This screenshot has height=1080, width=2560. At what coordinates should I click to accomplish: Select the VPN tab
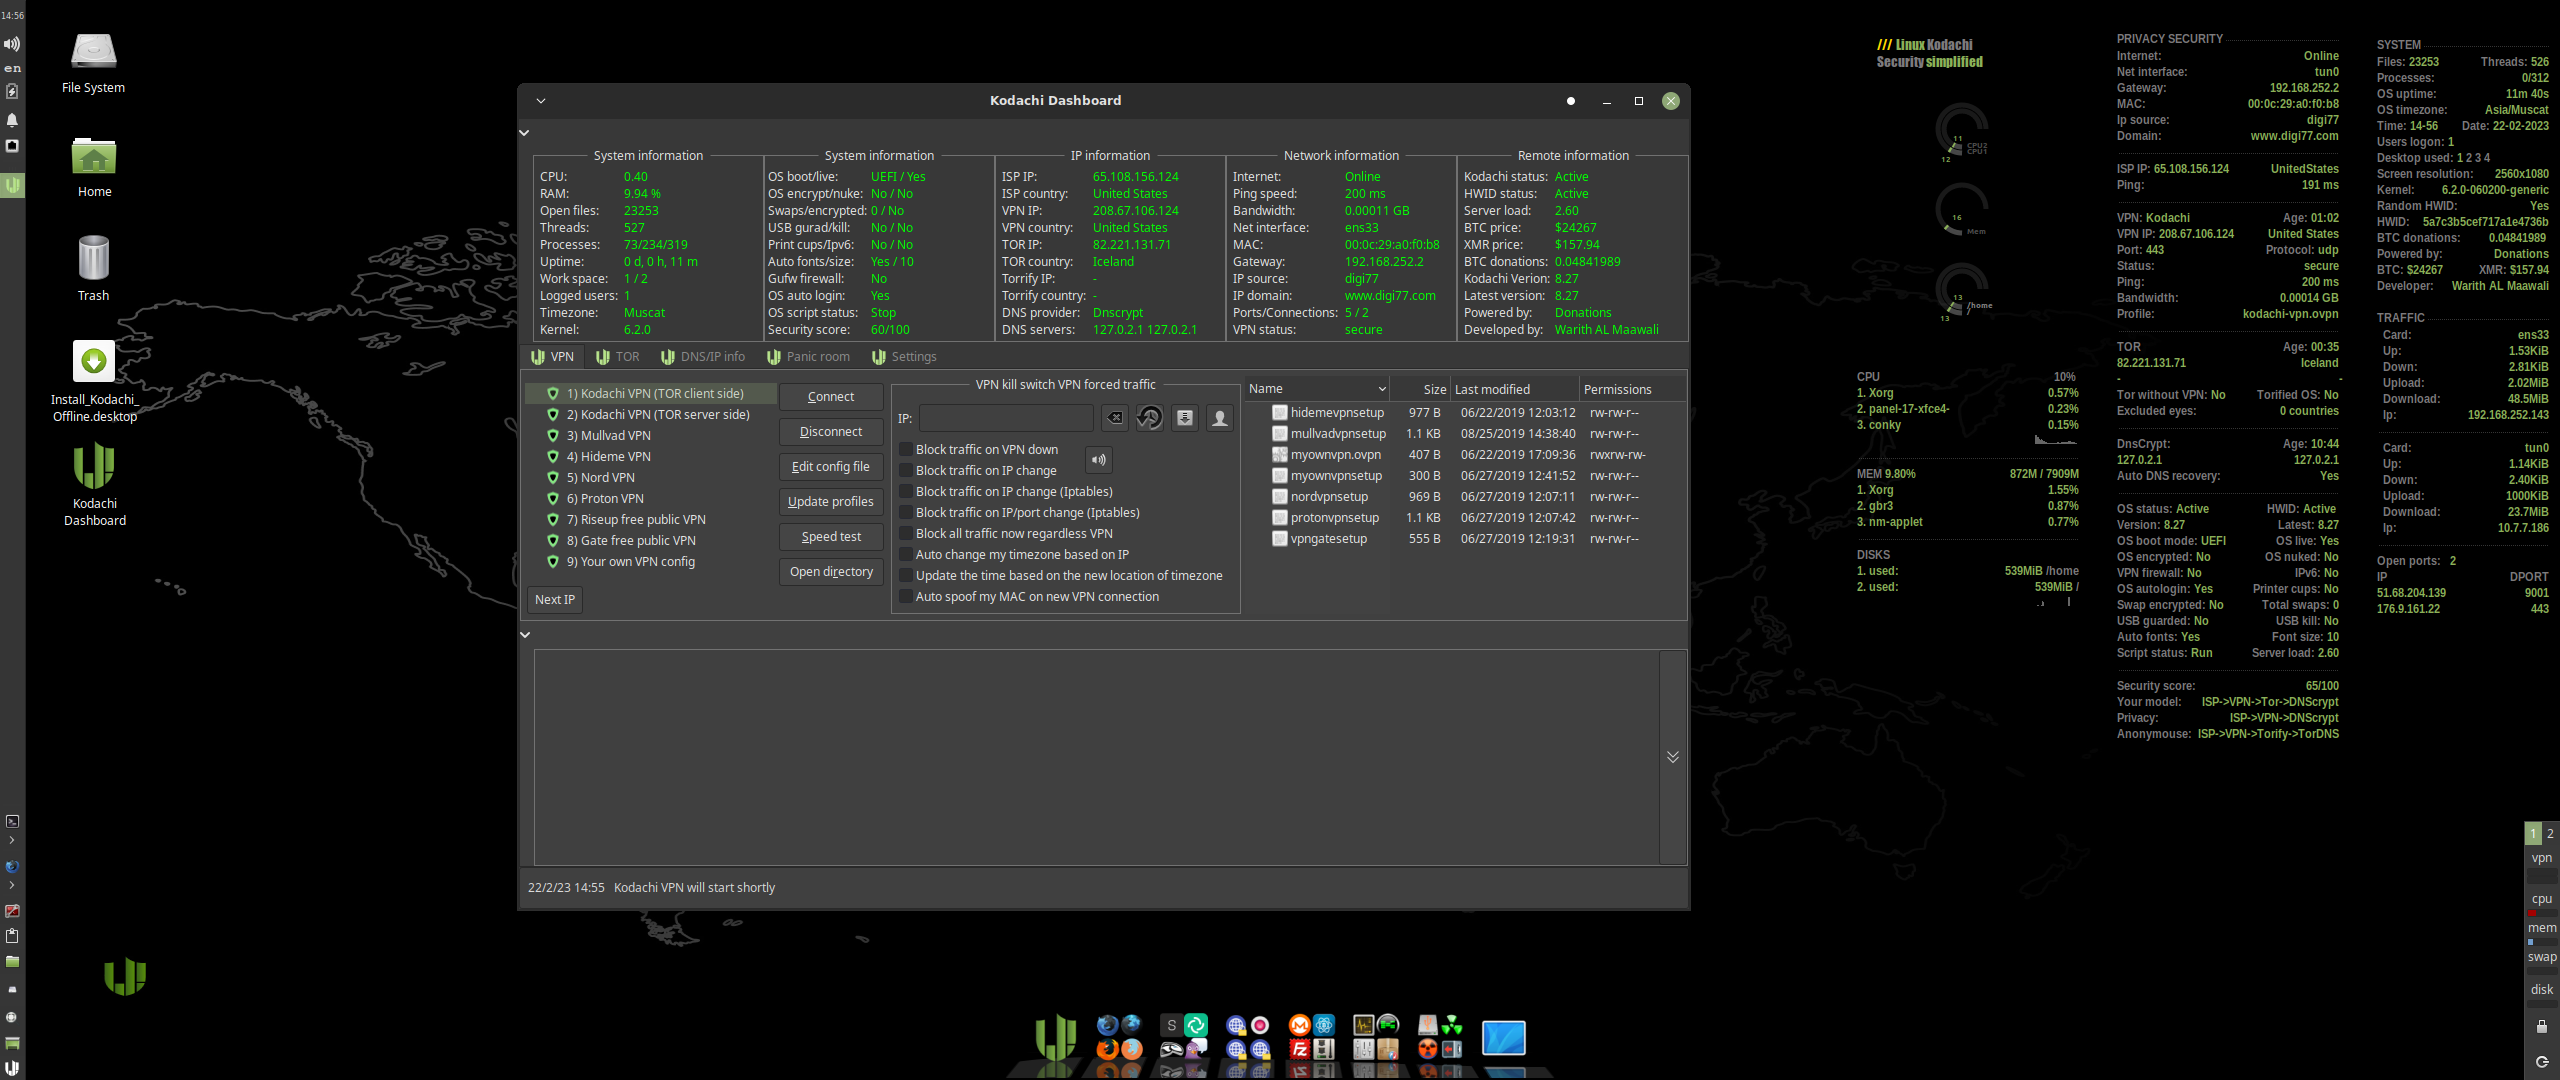[552, 357]
